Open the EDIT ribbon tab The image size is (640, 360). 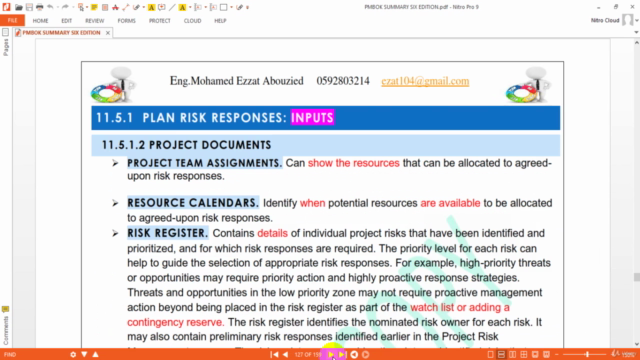click(67, 21)
